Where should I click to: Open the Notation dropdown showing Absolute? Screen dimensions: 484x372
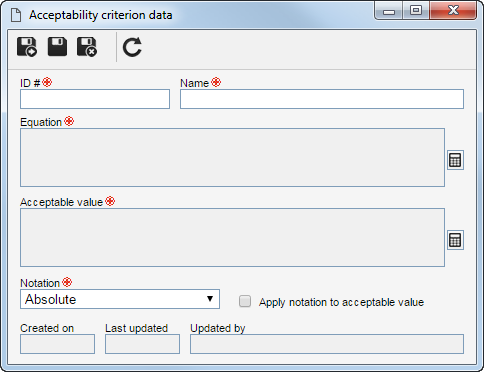click(120, 299)
